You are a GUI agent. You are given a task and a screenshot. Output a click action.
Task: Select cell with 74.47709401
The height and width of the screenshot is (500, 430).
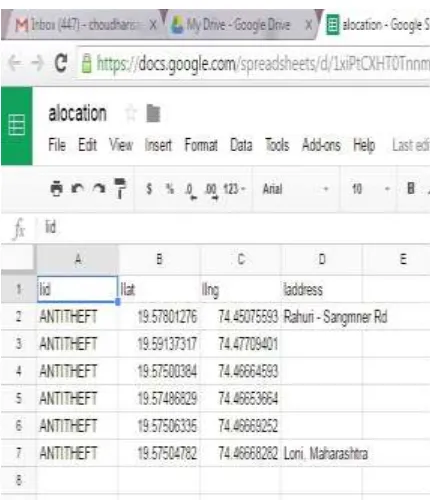(241, 344)
